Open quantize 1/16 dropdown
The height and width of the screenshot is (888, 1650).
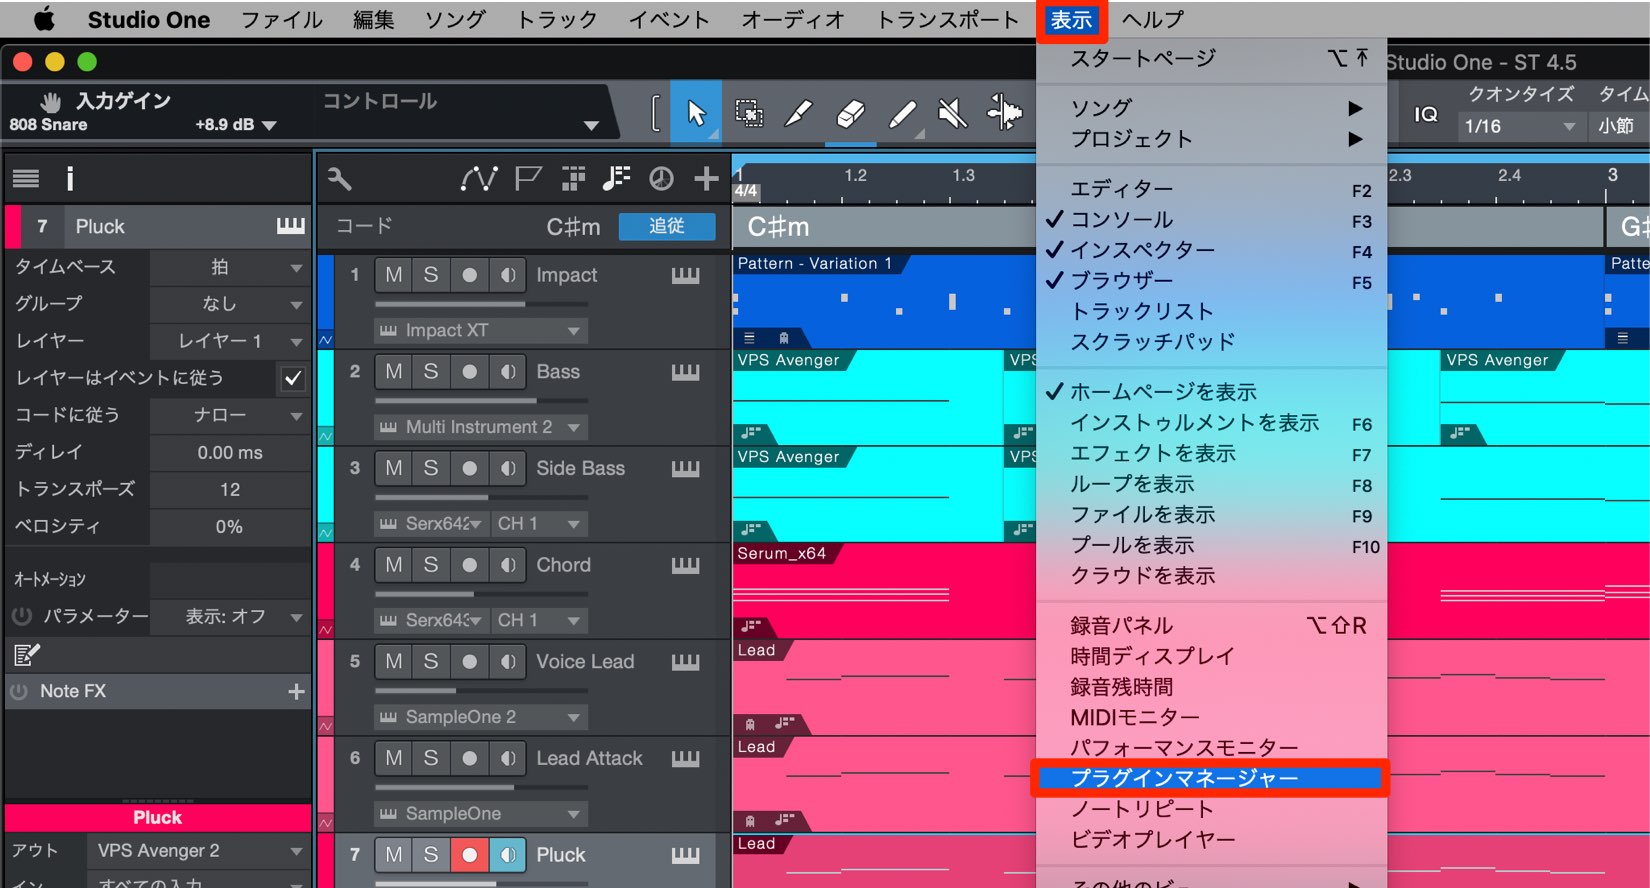click(1520, 126)
